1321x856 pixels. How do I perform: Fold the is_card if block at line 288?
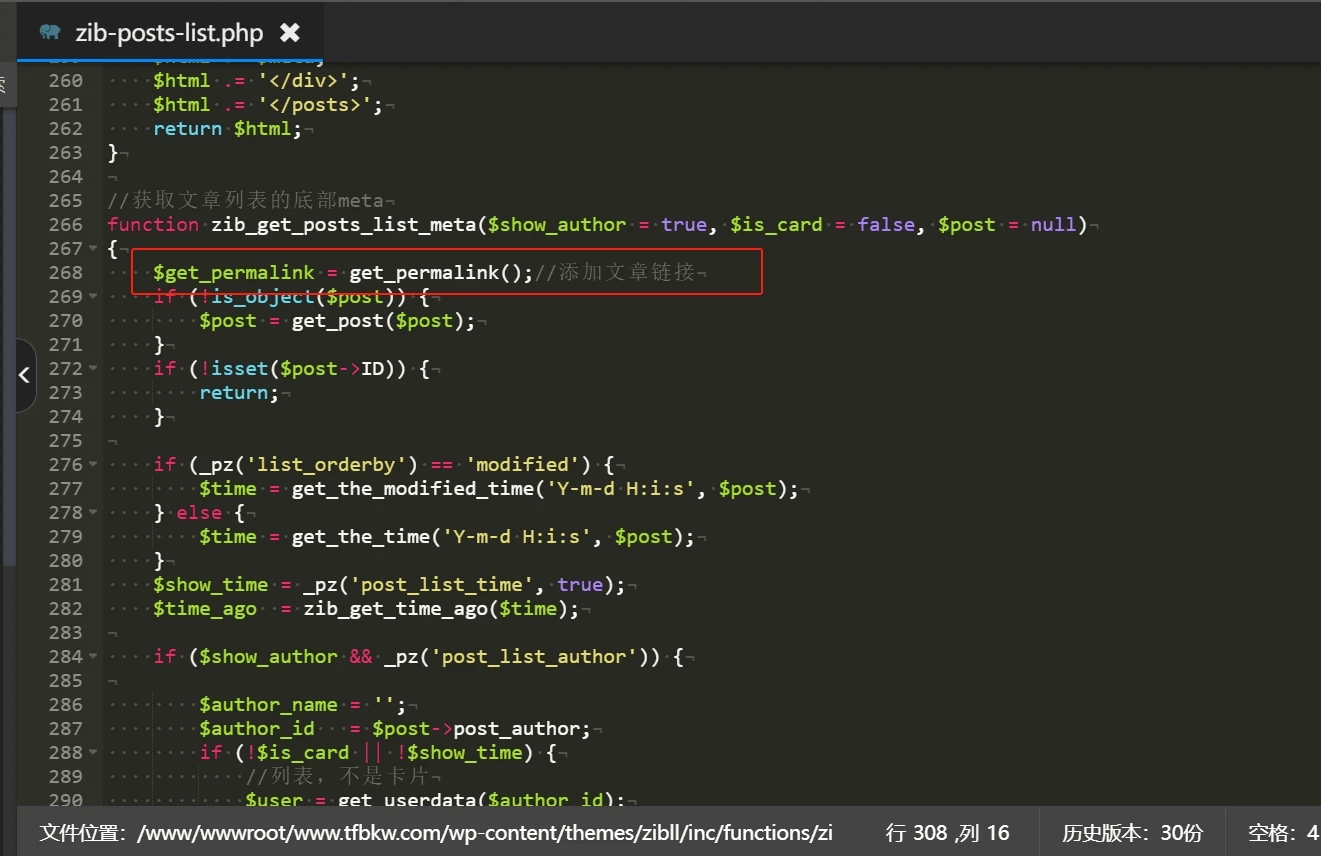(x=93, y=752)
